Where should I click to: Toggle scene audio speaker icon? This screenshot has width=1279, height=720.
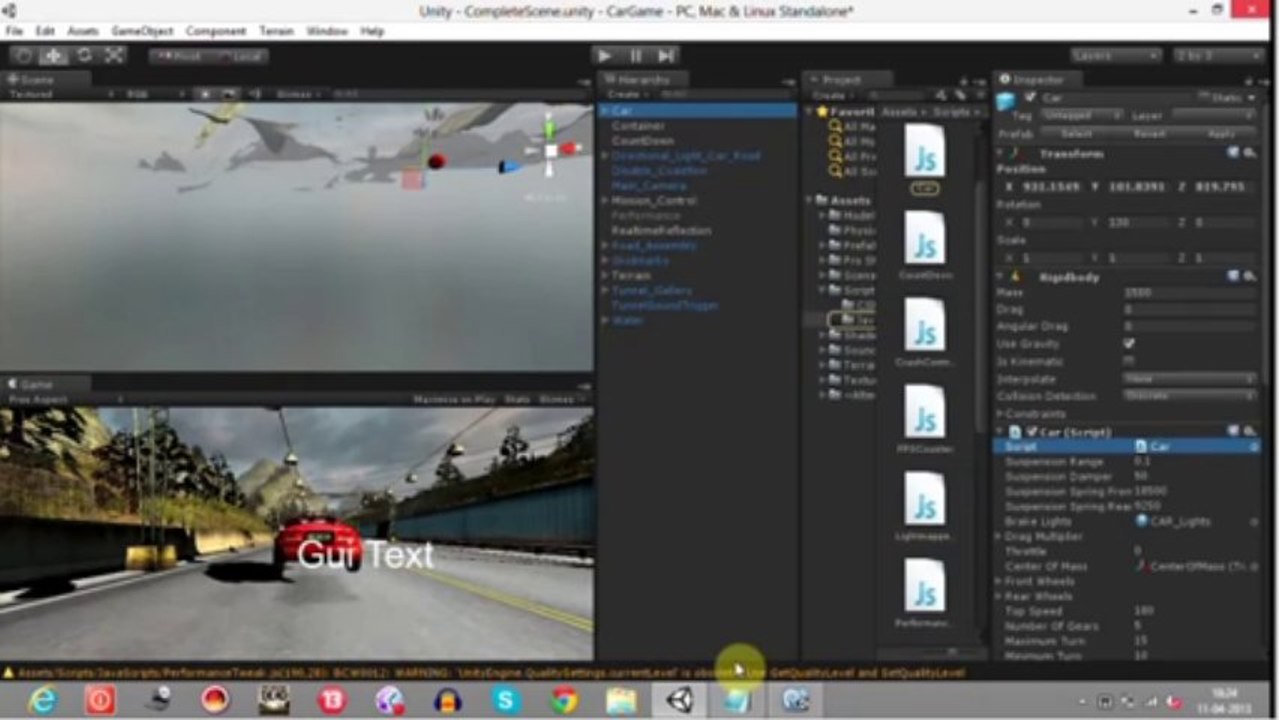point(255,94)
